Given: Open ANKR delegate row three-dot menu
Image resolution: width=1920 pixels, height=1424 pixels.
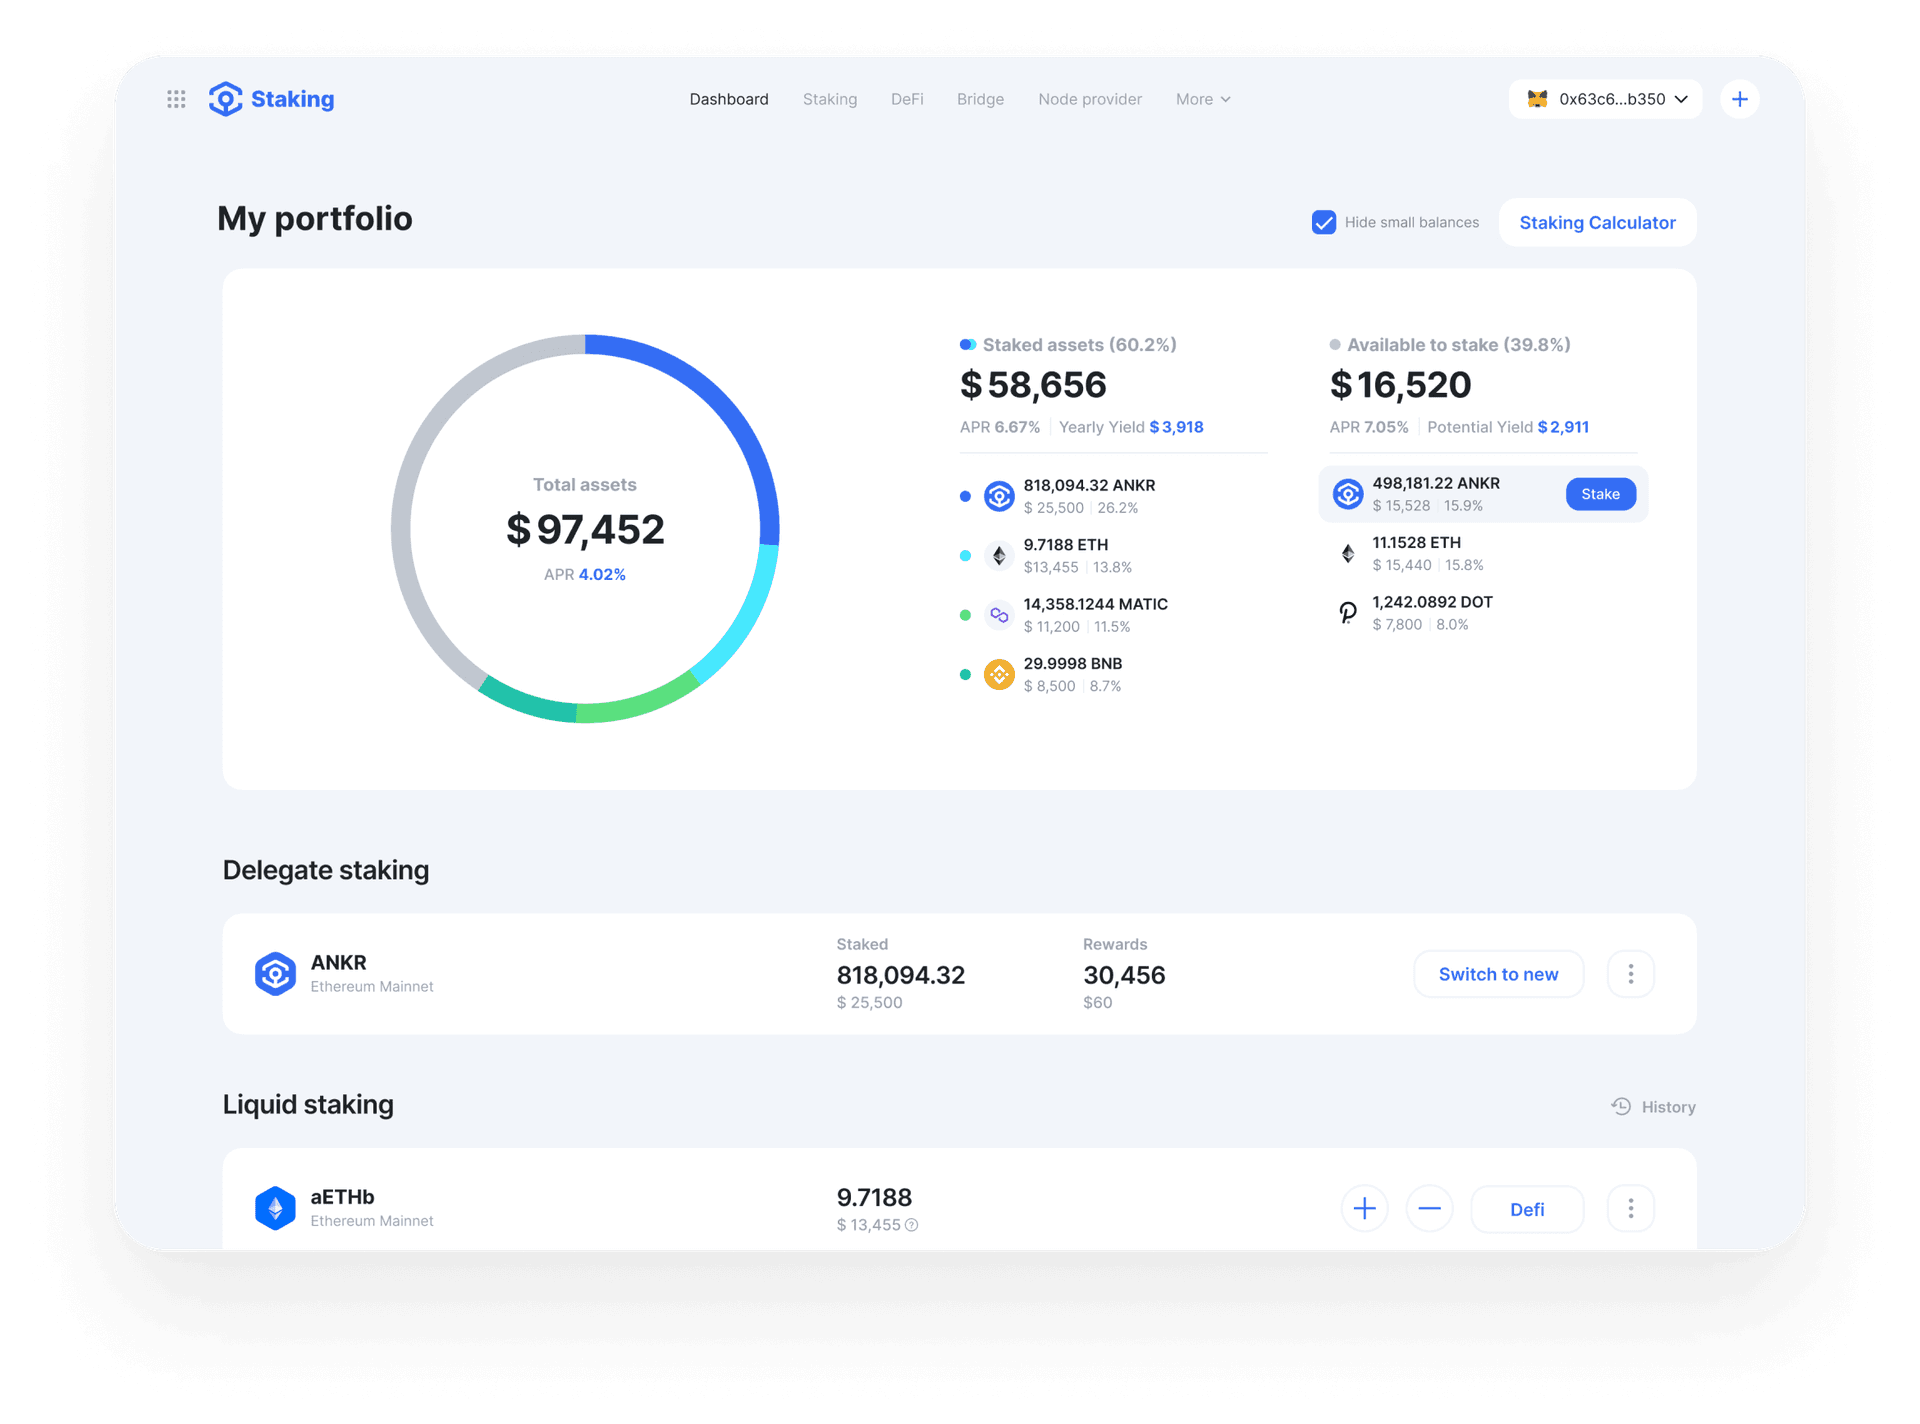Looking at the screenshot, I should click(x=1630, y=974).
